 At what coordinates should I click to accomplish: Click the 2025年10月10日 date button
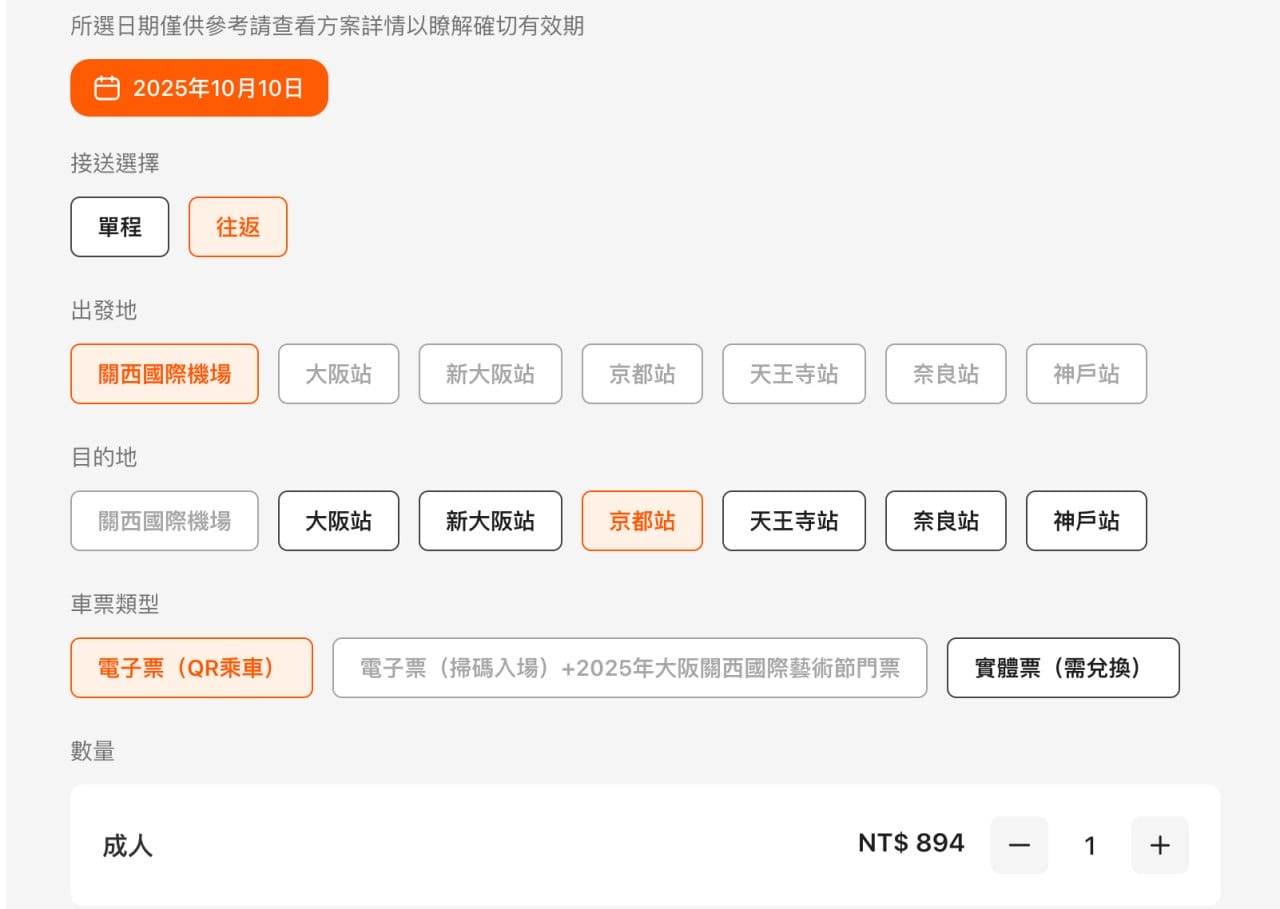(x=198, y=88)
